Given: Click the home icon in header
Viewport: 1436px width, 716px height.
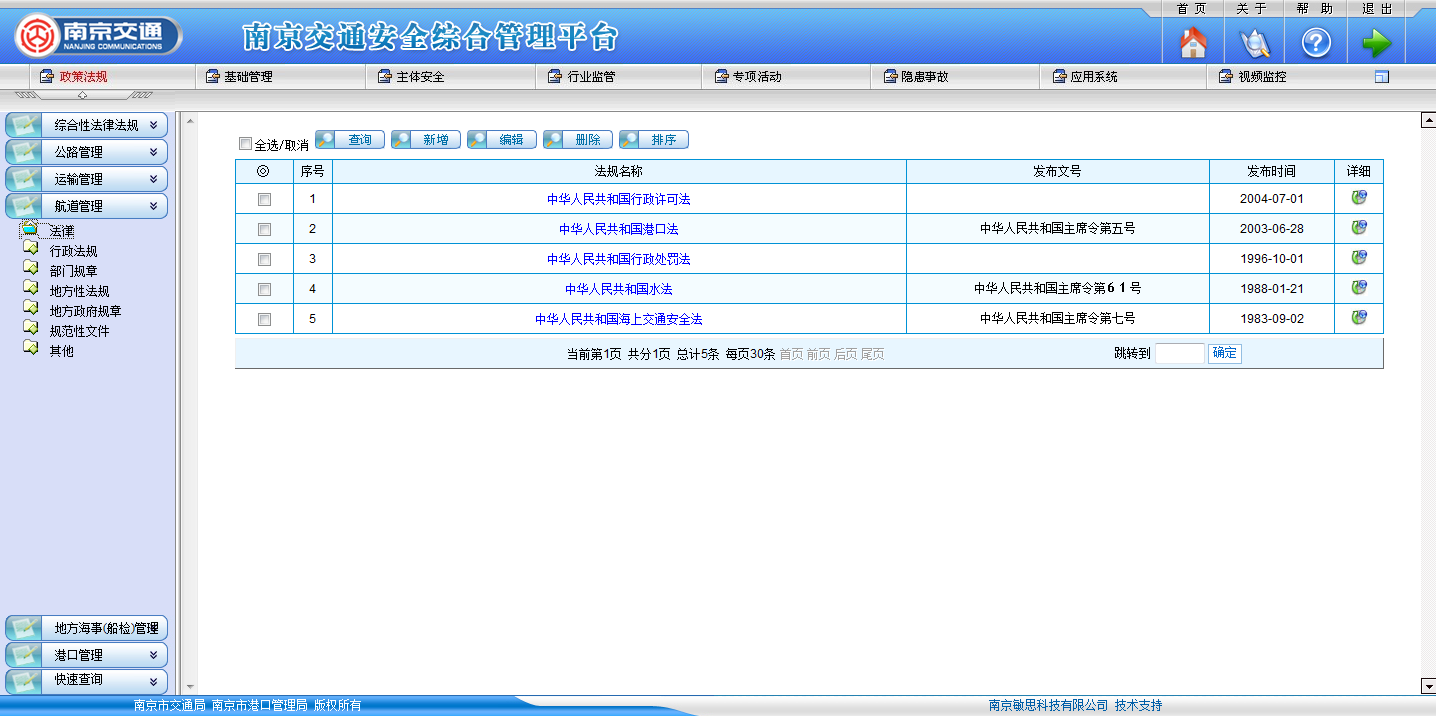Looking at the screenshot, I should pyautogui.click(x=1193, y=43).
